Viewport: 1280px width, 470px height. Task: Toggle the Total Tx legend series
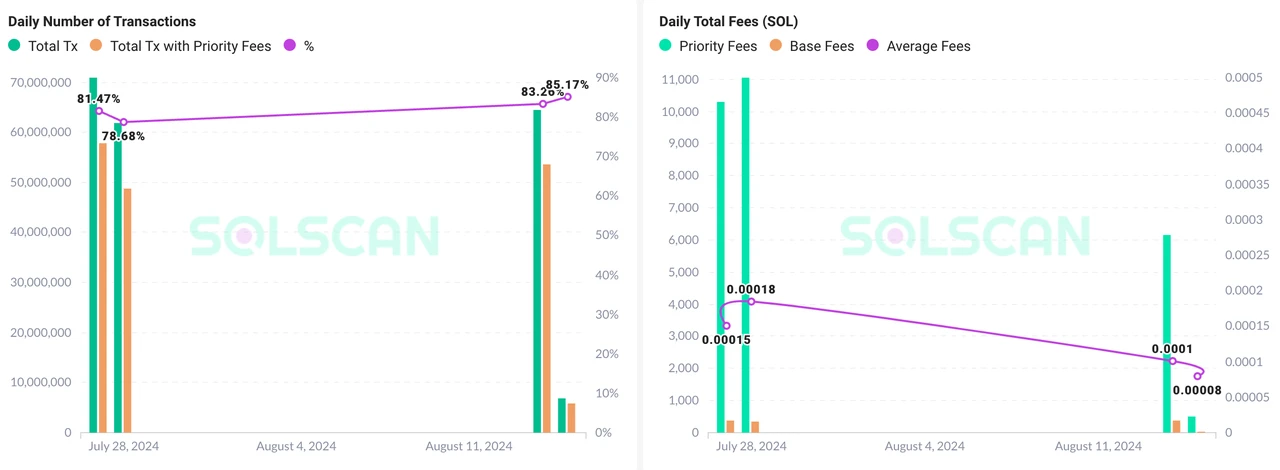[52, 46]
